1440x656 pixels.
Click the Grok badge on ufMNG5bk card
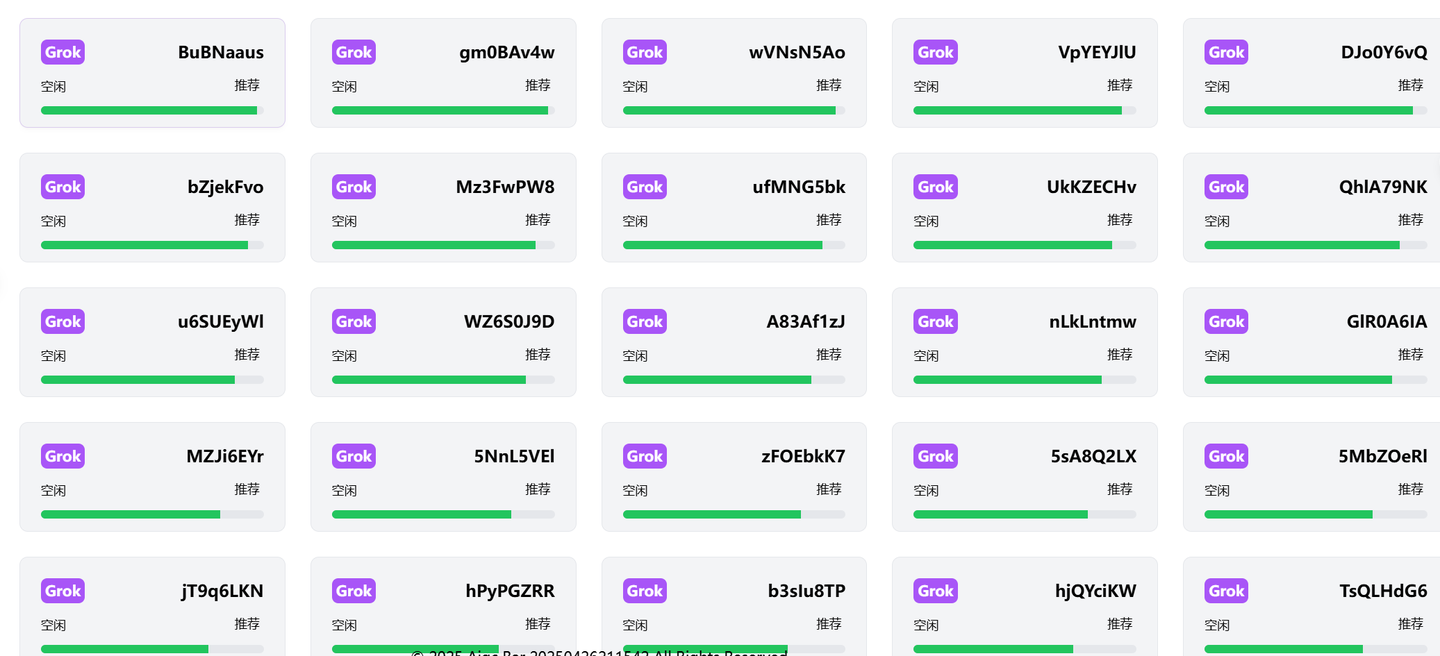(644, 187)
